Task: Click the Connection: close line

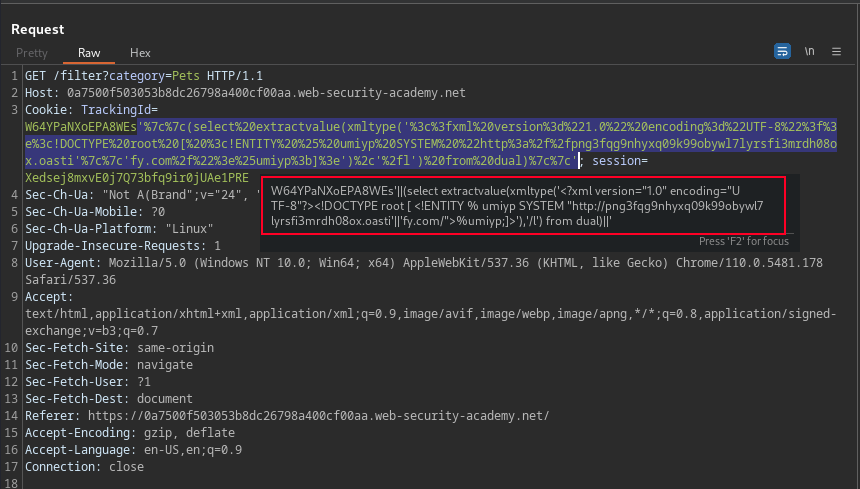Action: coord(84,467)
